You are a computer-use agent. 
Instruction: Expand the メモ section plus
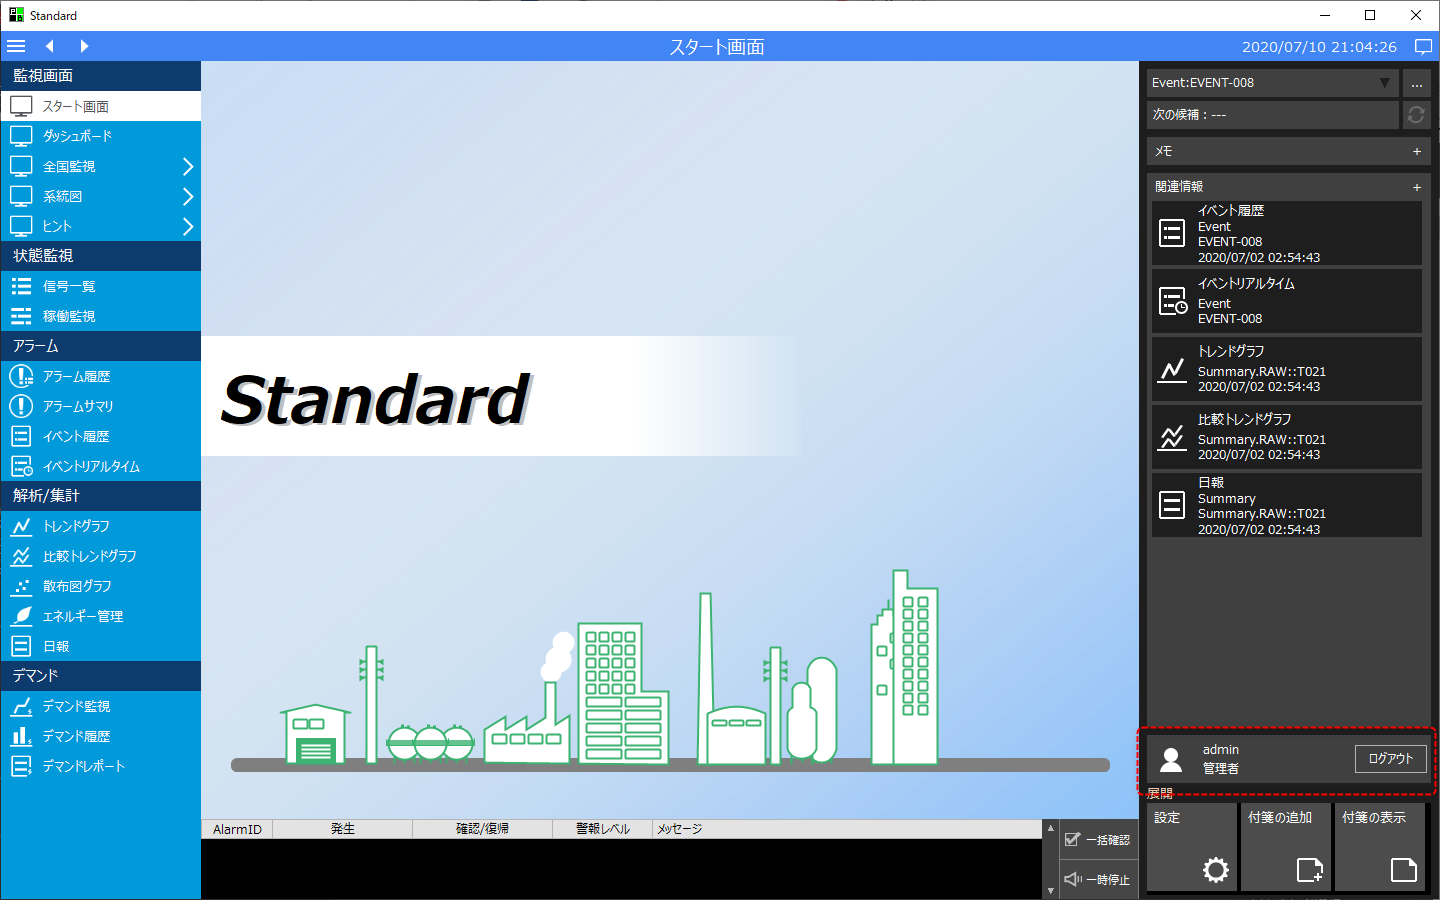pos(1416,152)
